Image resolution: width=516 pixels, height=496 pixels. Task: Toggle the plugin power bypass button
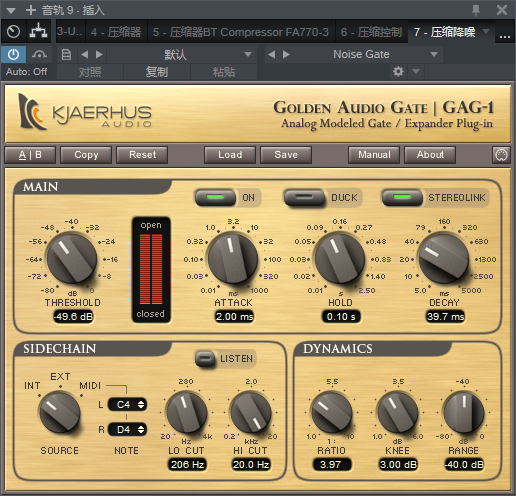click(x=13, y=54)
